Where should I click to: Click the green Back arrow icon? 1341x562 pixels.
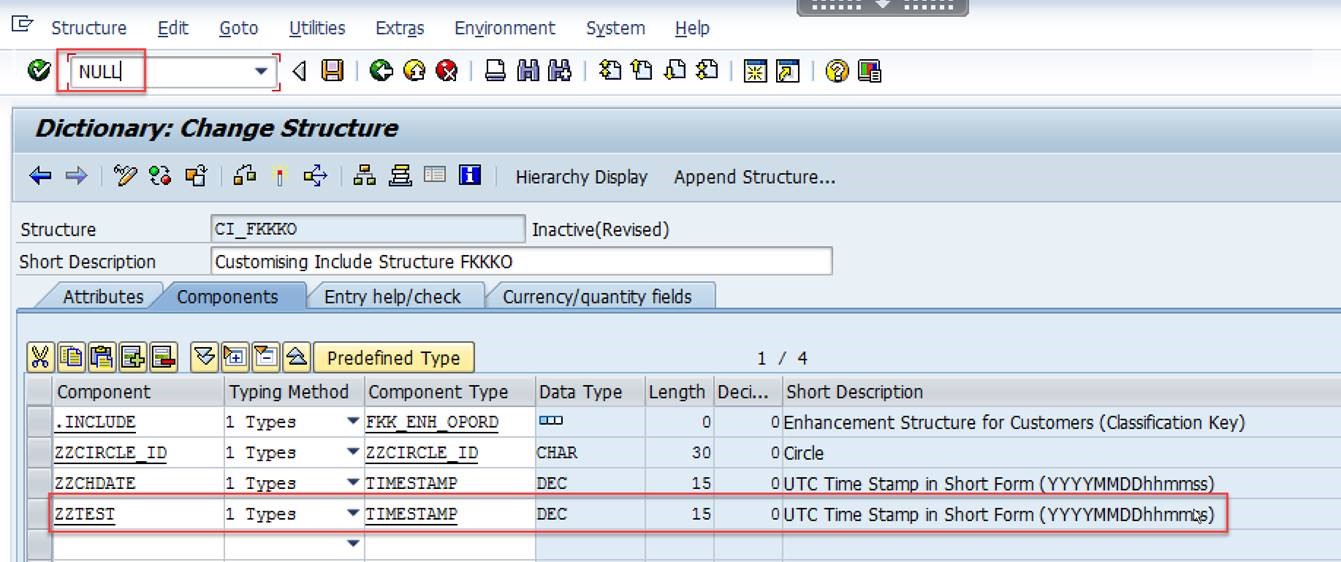pyautogui.click(x=381, y=71)
